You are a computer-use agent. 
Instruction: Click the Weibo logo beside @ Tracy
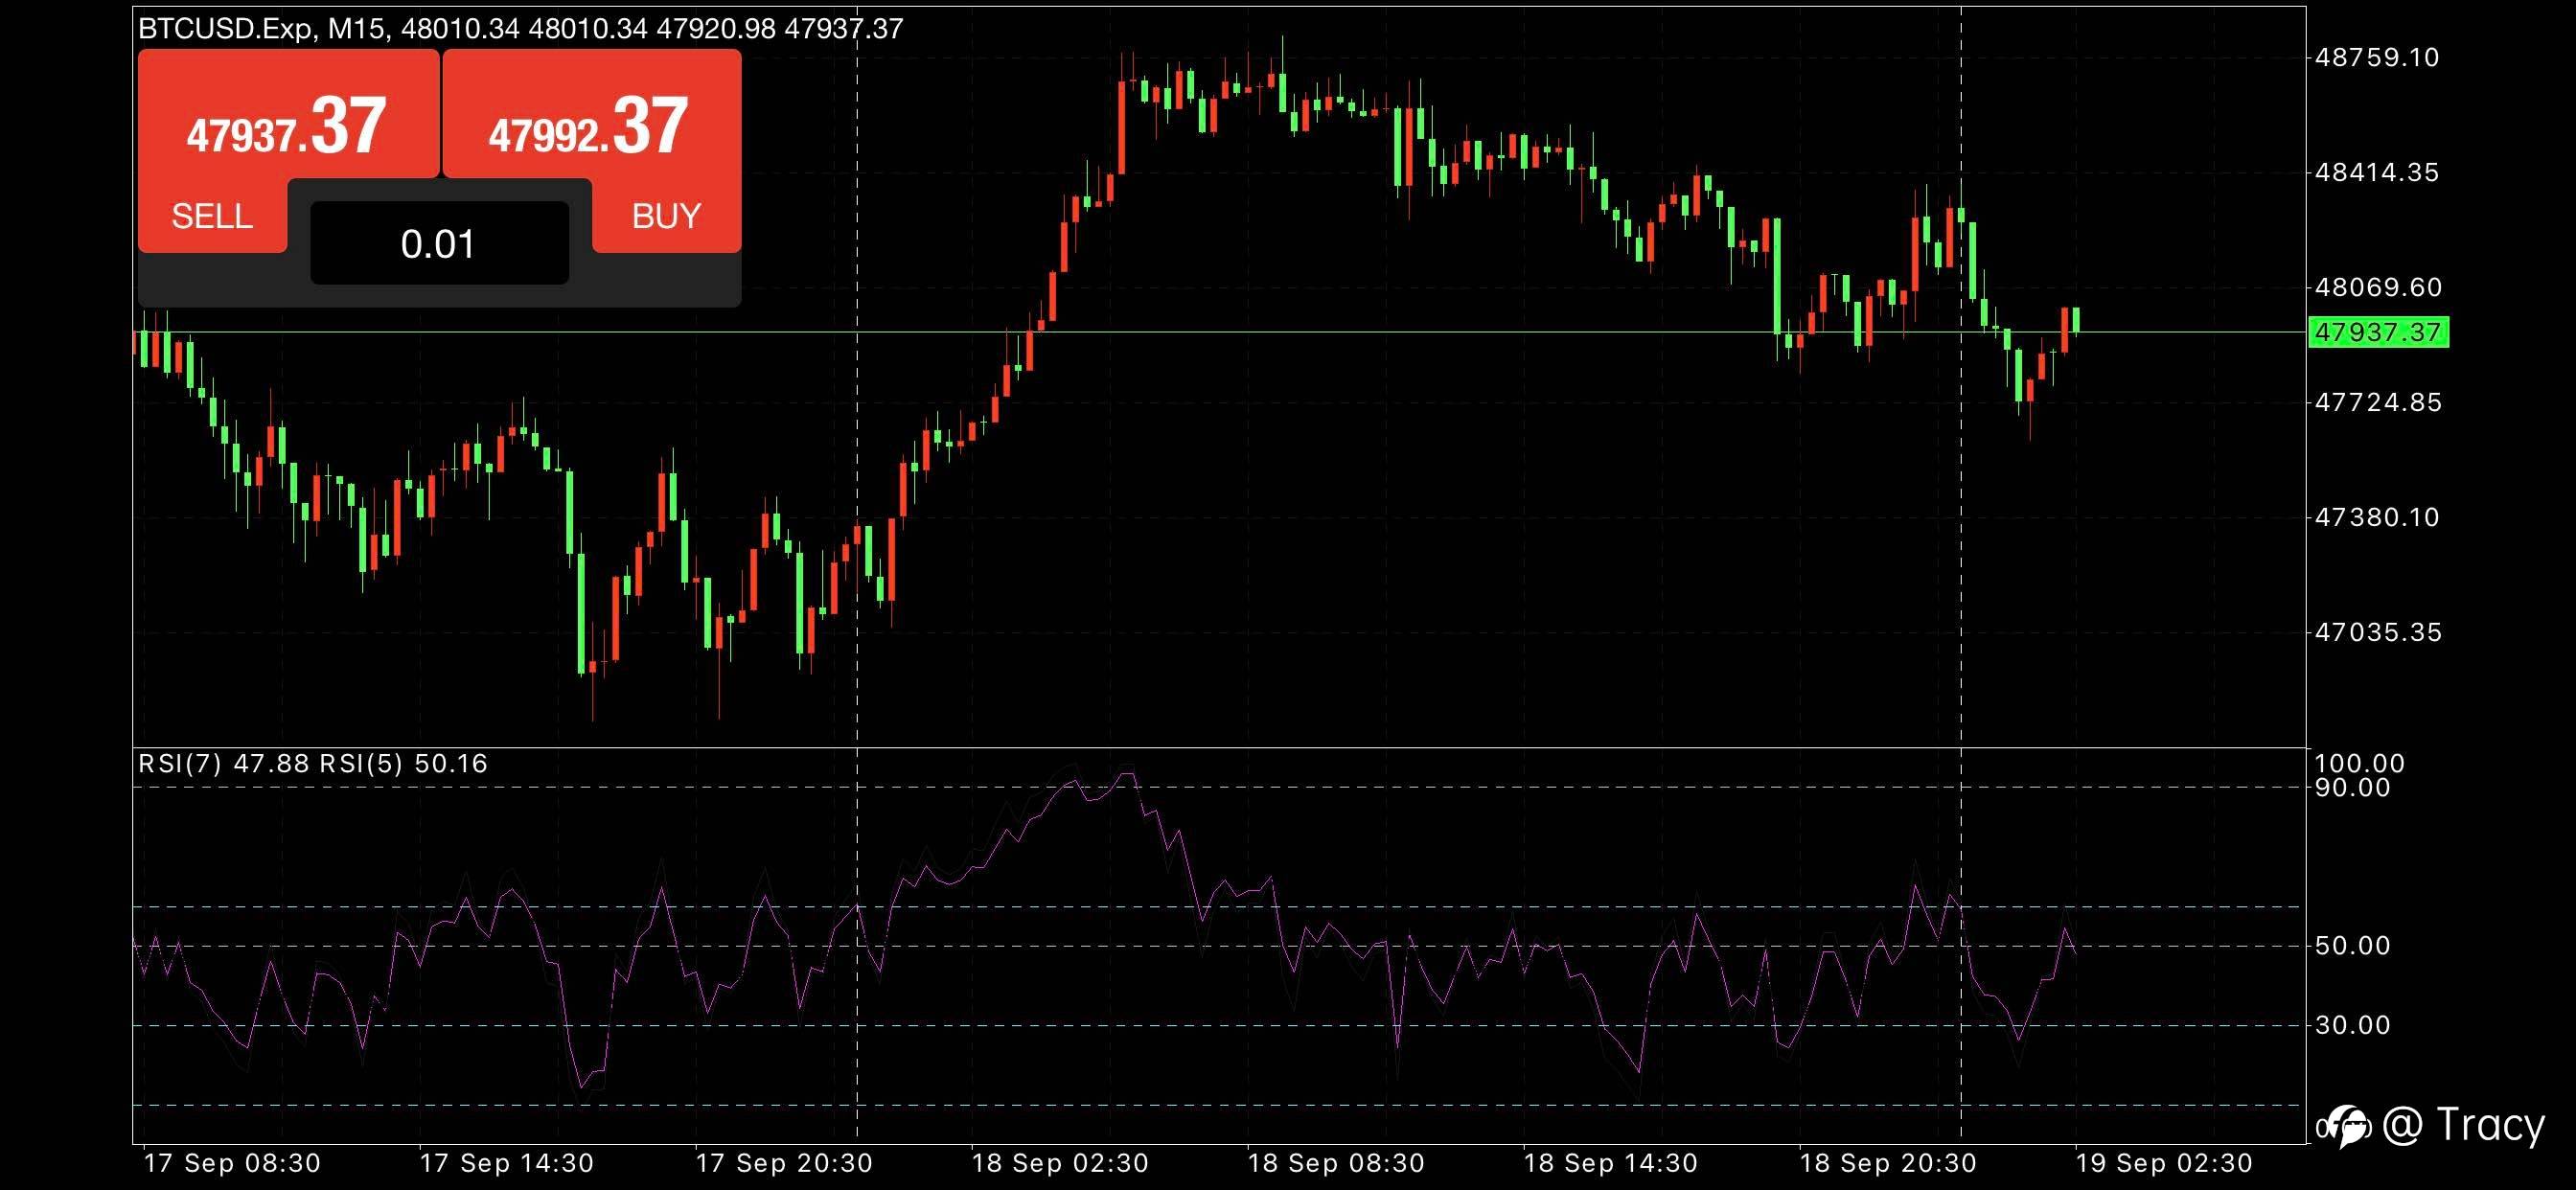[x=2347, y=1127]
